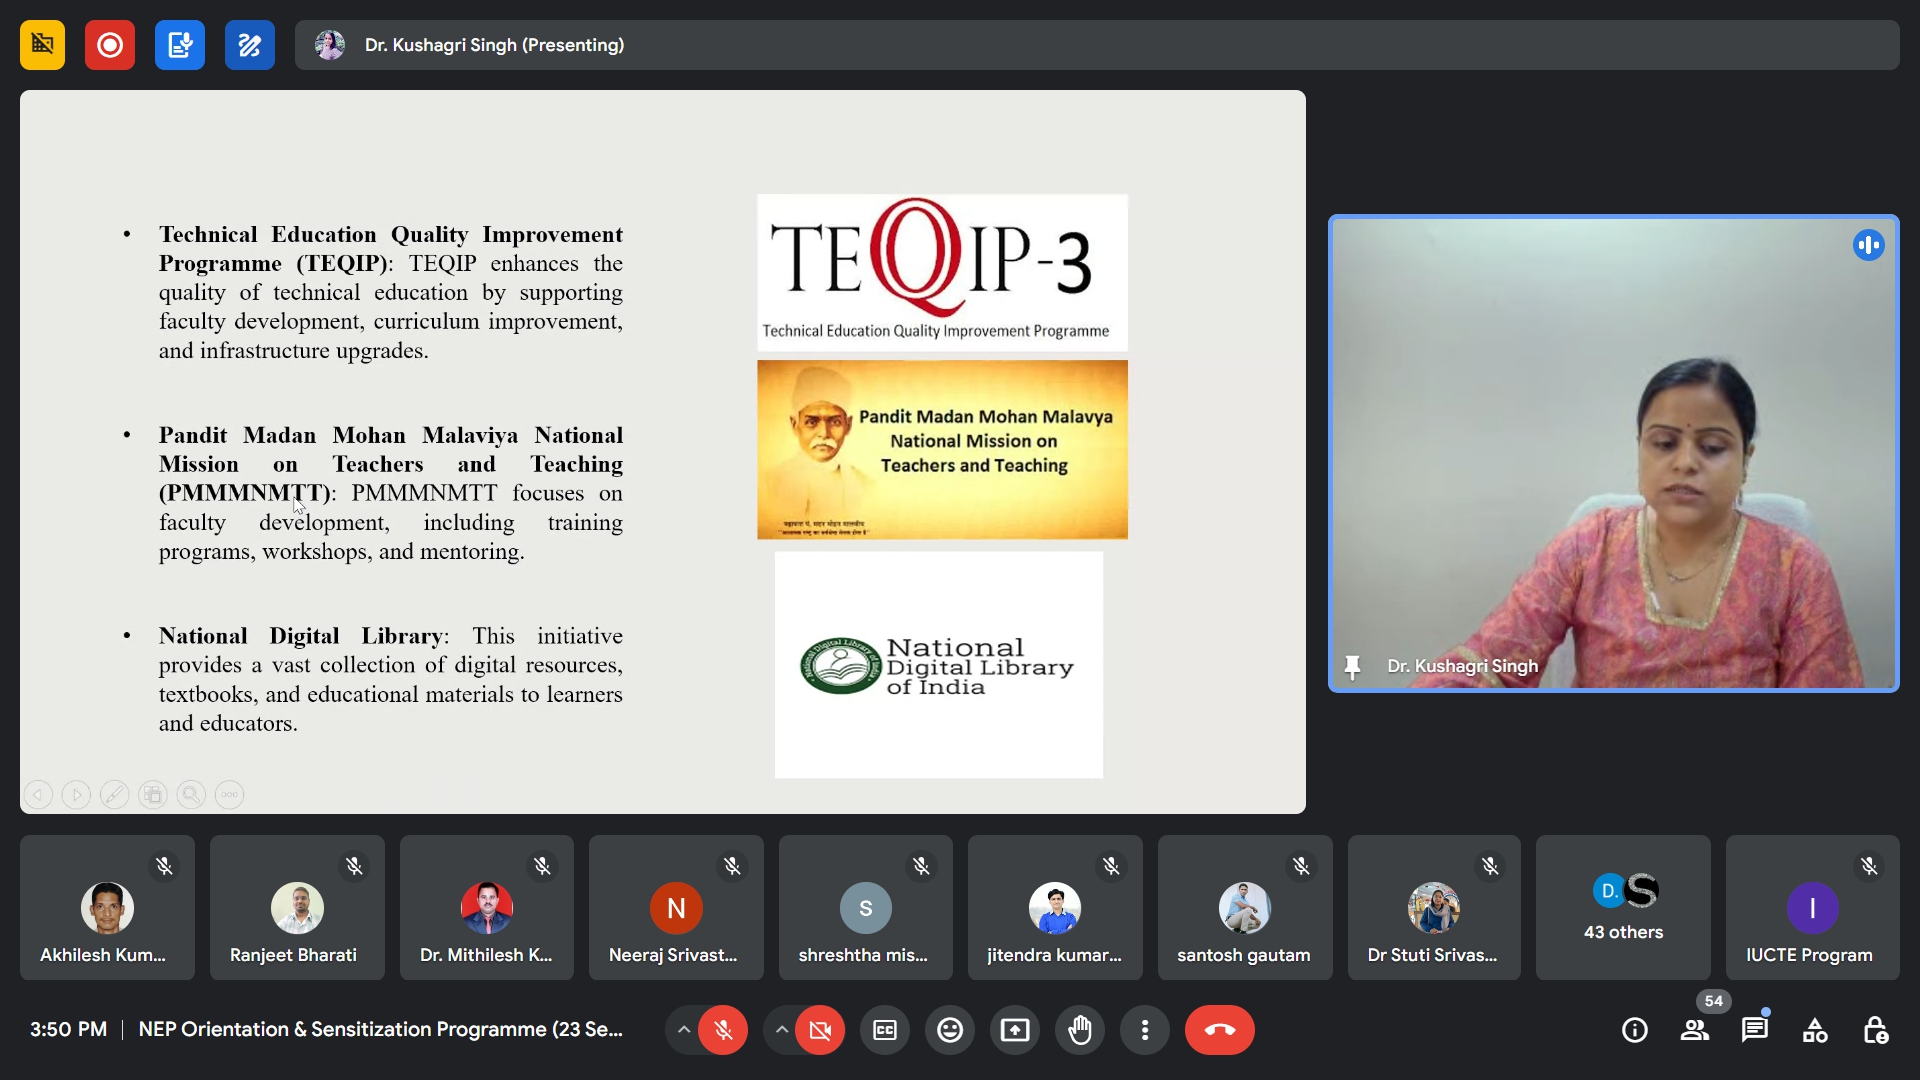Select Dr. Kushagri Singh's pinned video tile
The image size is (1920, 1080).
point(1613,453)
